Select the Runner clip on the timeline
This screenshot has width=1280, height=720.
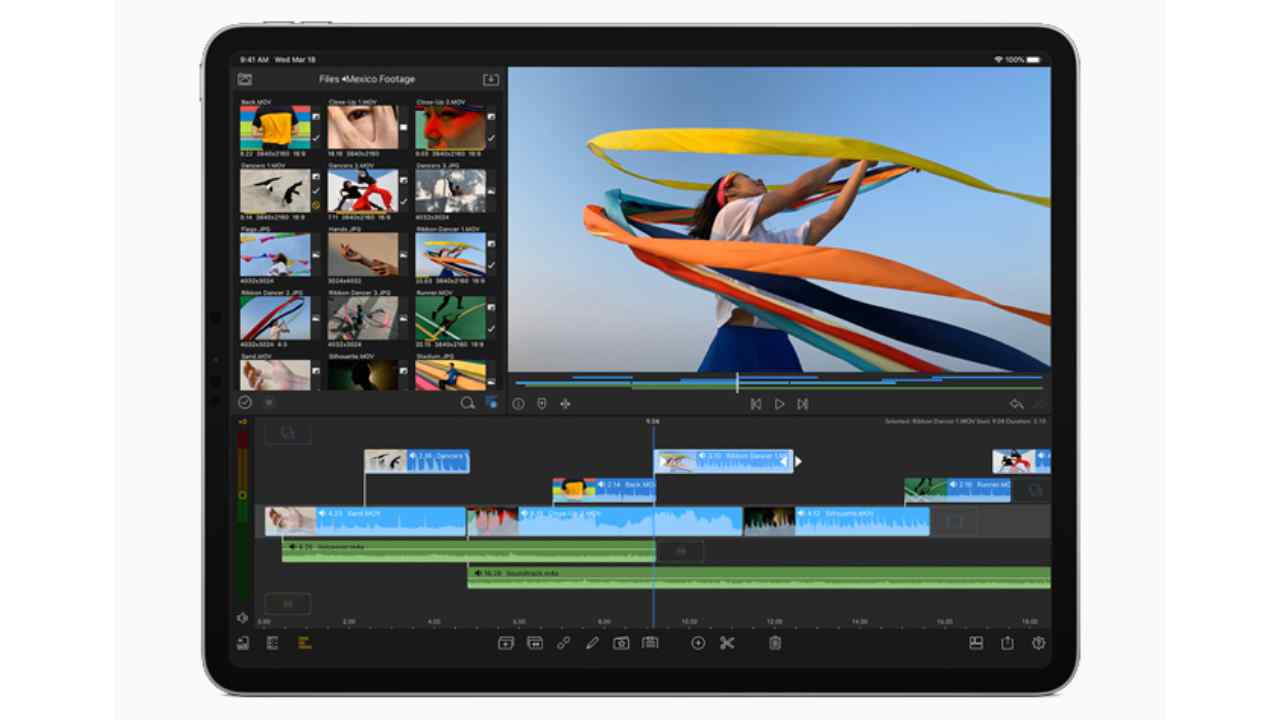click(957, 489)
